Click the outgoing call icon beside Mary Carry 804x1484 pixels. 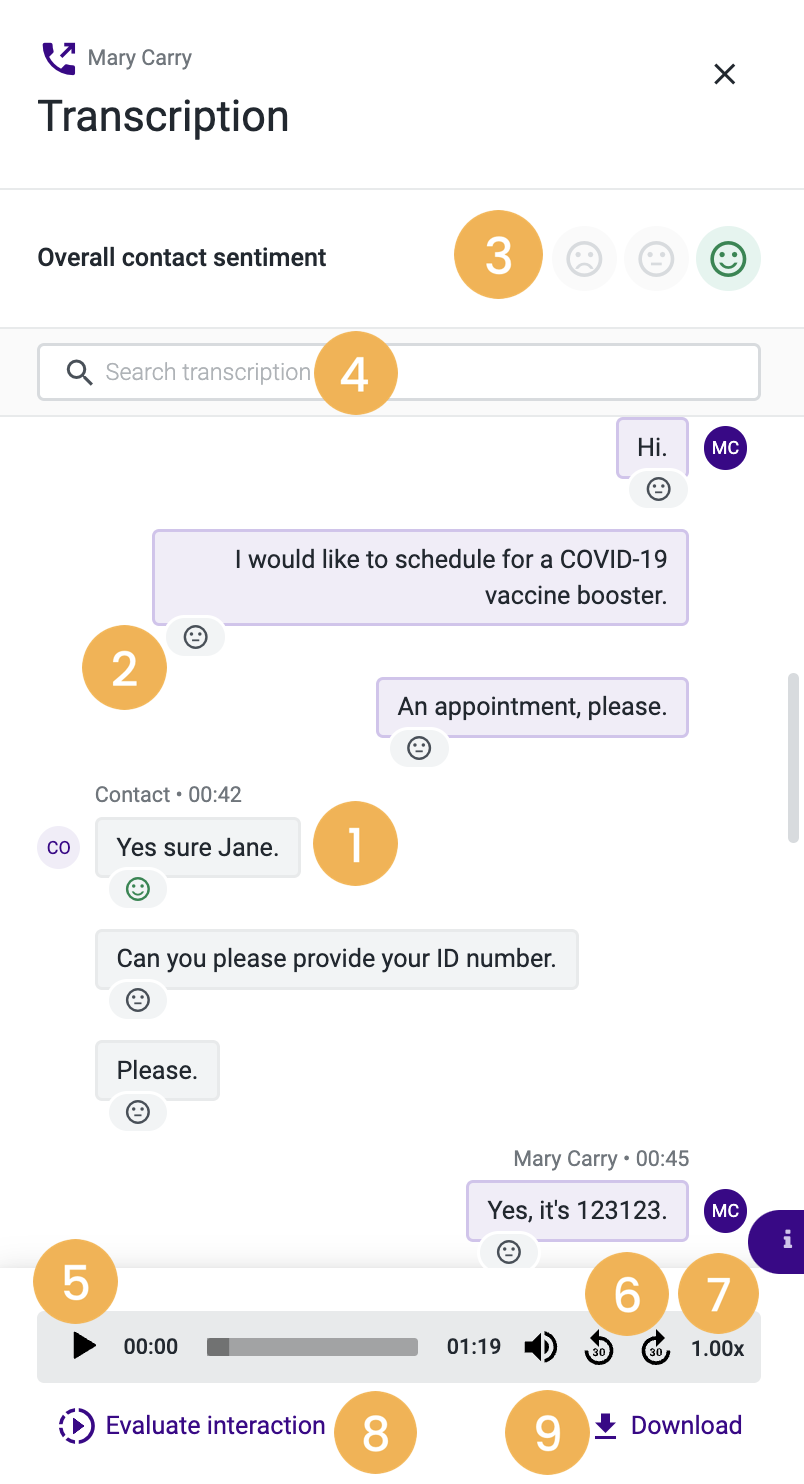(x=59, y=57)
